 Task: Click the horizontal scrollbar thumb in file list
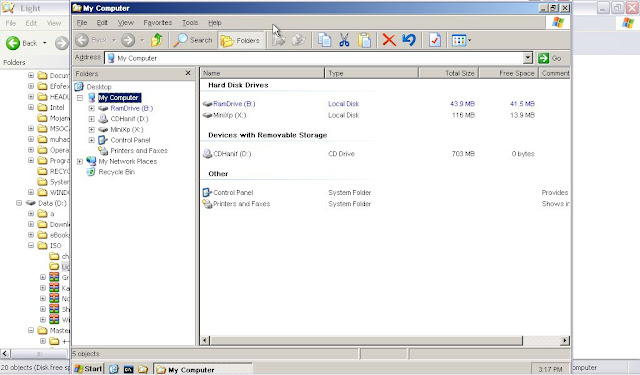pyautogui.click(x=366, y=340)
